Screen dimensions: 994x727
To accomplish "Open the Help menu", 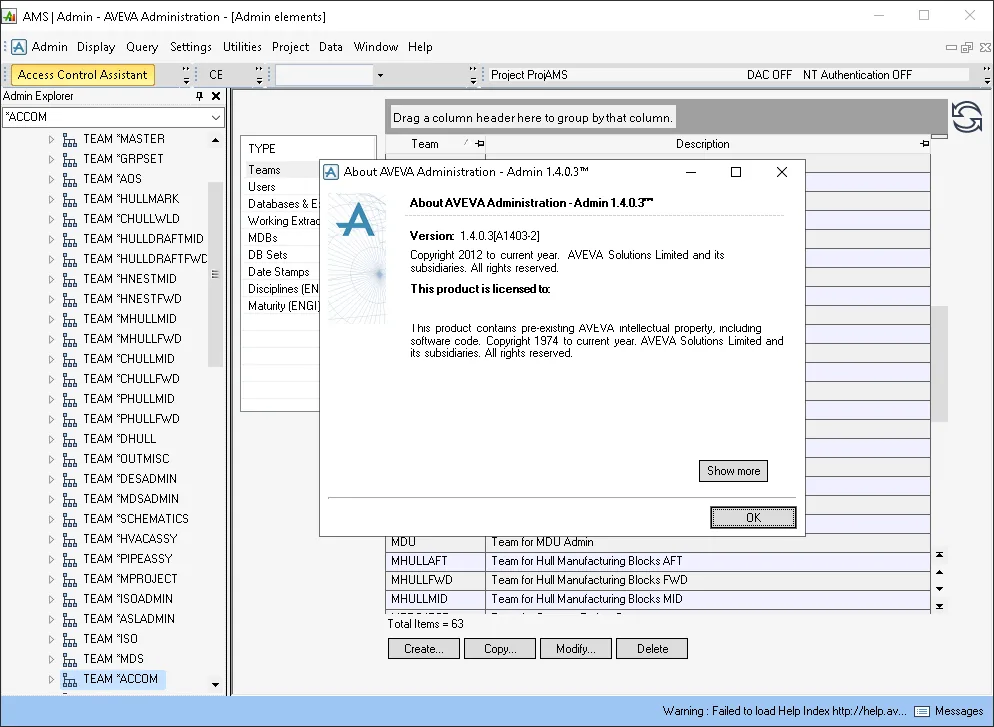I will click(x=420, y=47).
